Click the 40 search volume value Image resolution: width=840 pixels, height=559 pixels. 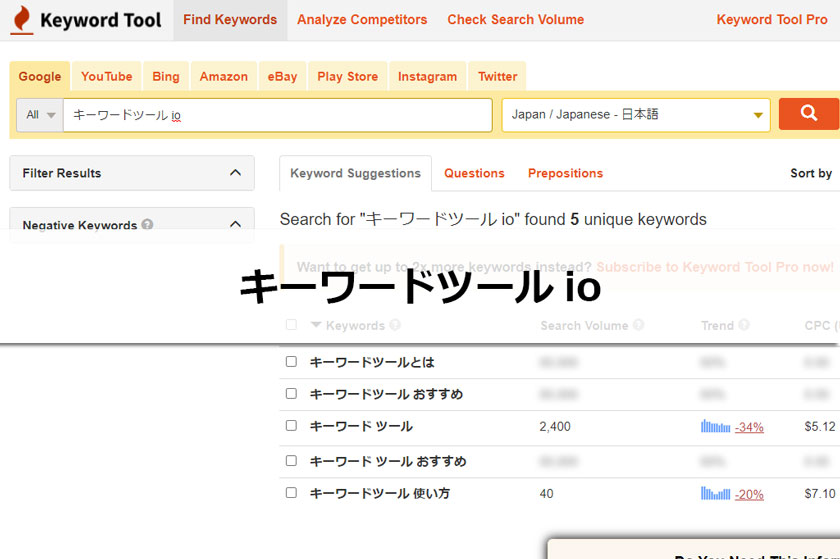[x=546, y=494]
